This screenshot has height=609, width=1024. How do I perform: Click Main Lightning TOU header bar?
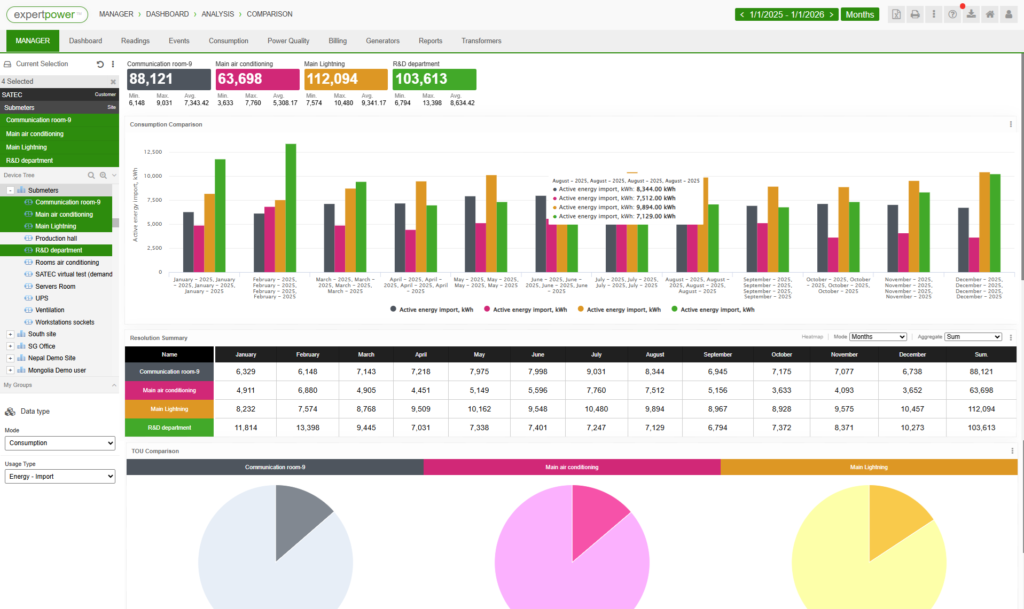(869, 467)
